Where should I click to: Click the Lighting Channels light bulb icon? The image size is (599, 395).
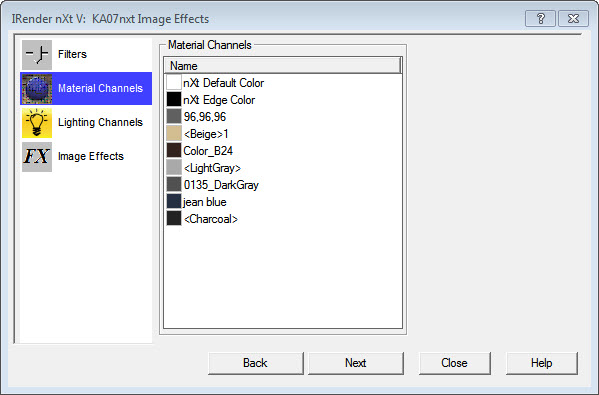click(x=37, y=123)
